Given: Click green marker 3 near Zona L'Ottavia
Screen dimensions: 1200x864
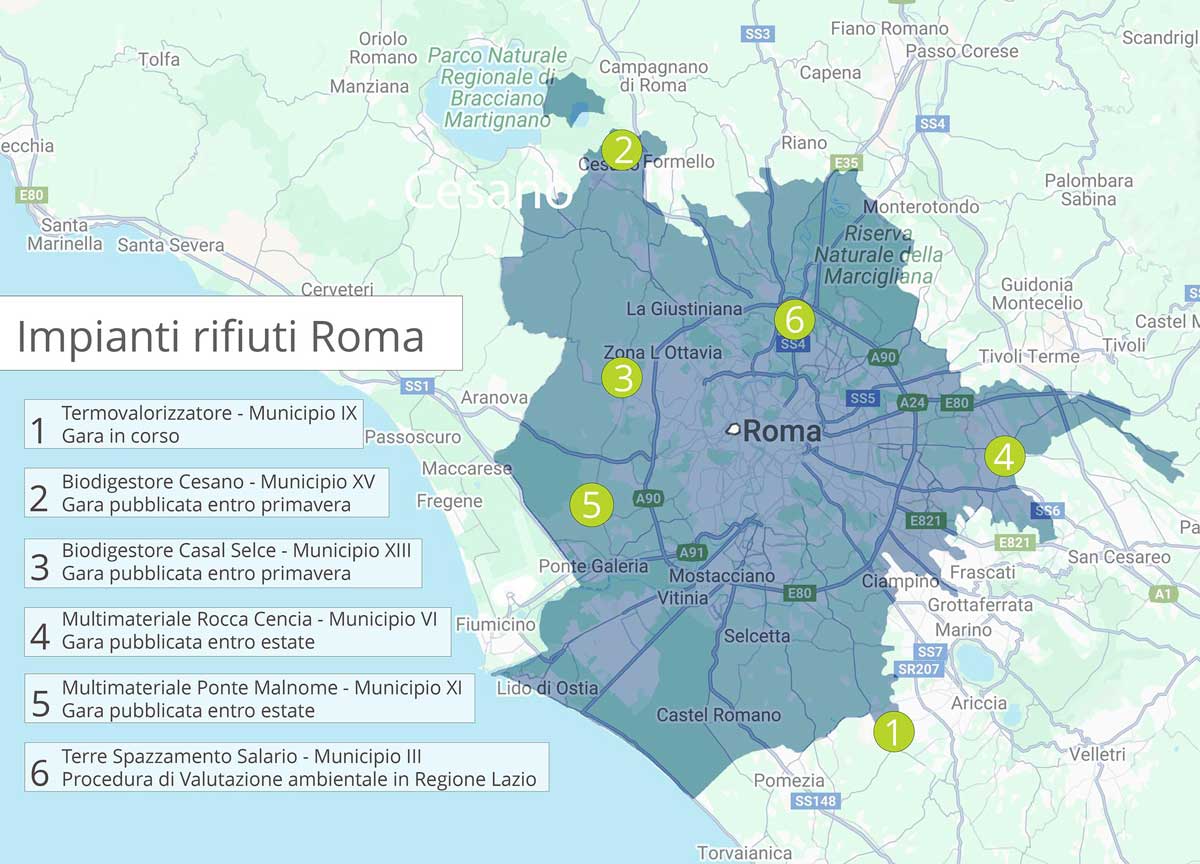Looking at the screenshot, I should (622, 378).
